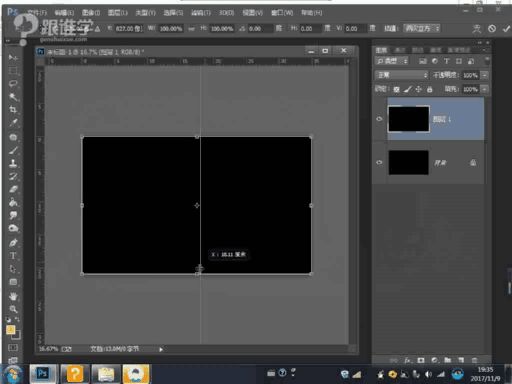
Task: Select the Move tool
Action: [x=13, y=57]
